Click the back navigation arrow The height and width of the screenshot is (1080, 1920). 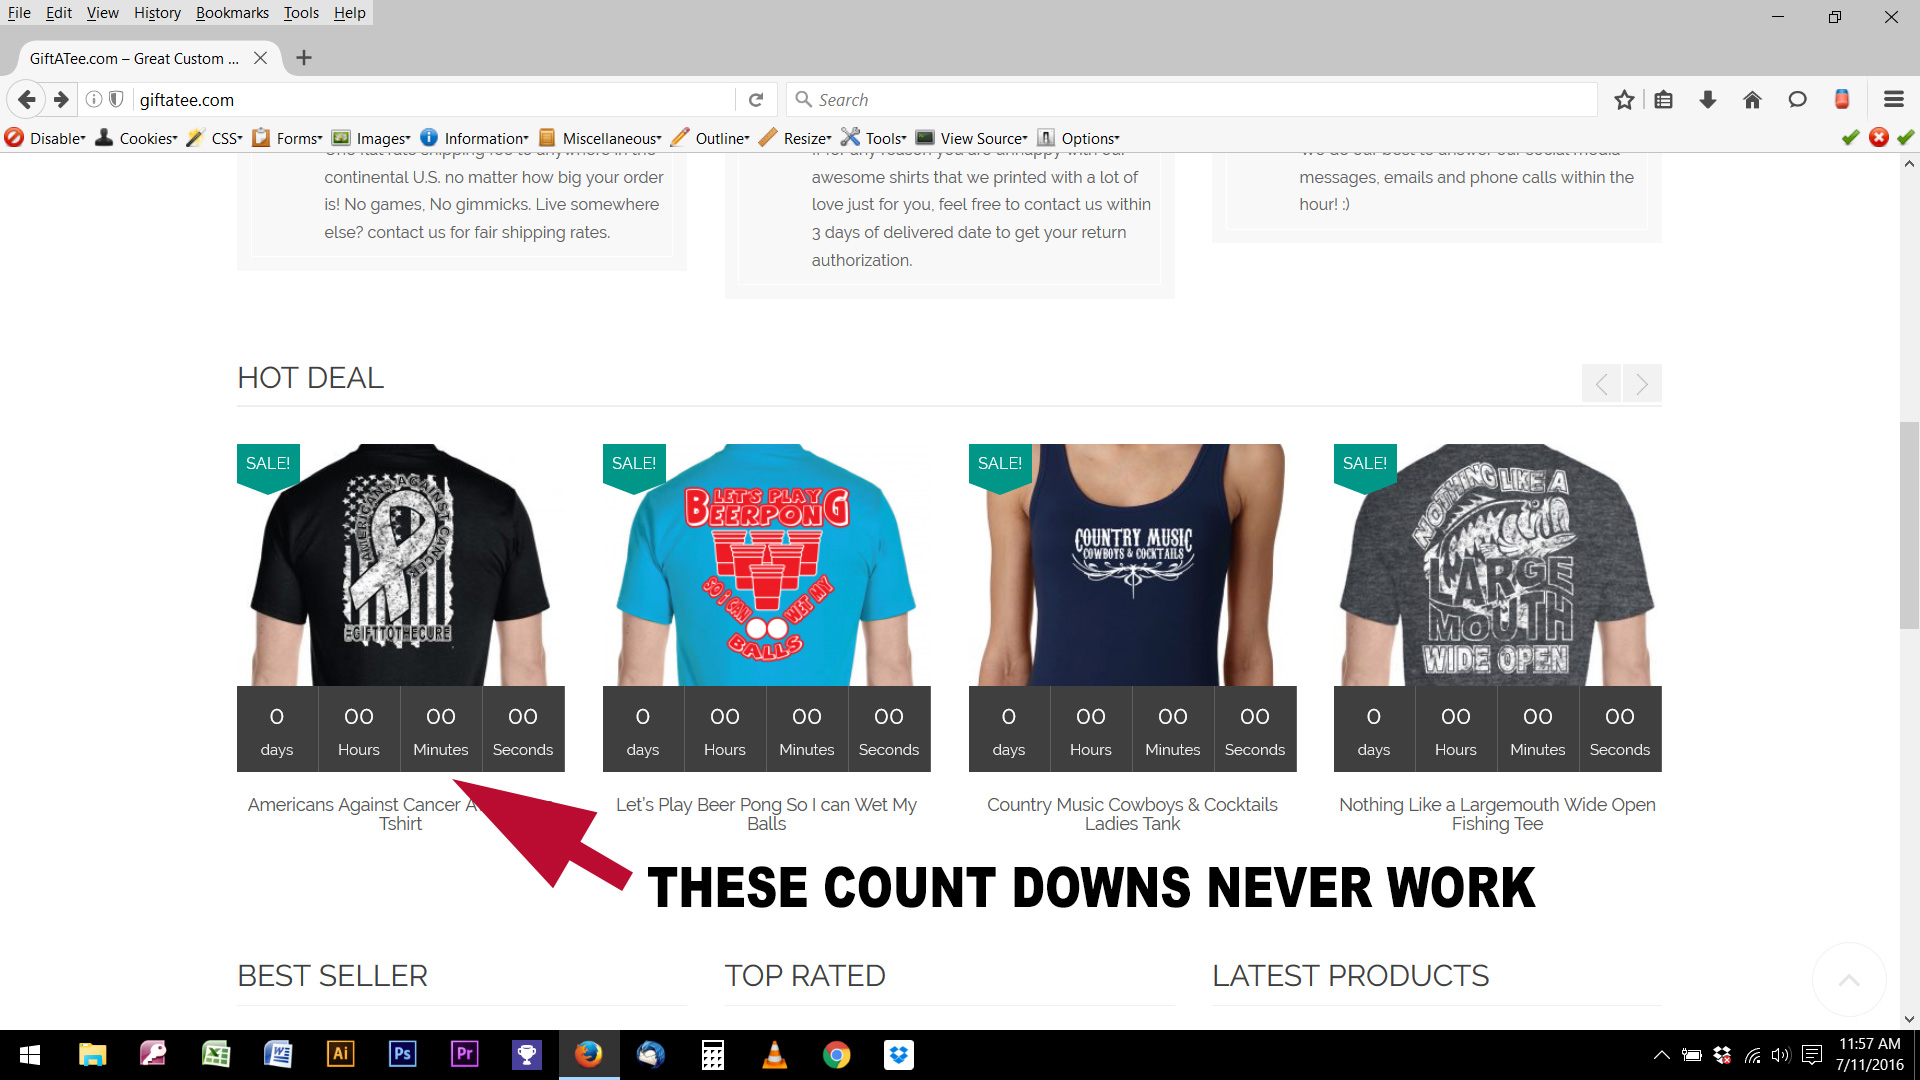pyautogui.click(x=27, y=99)
